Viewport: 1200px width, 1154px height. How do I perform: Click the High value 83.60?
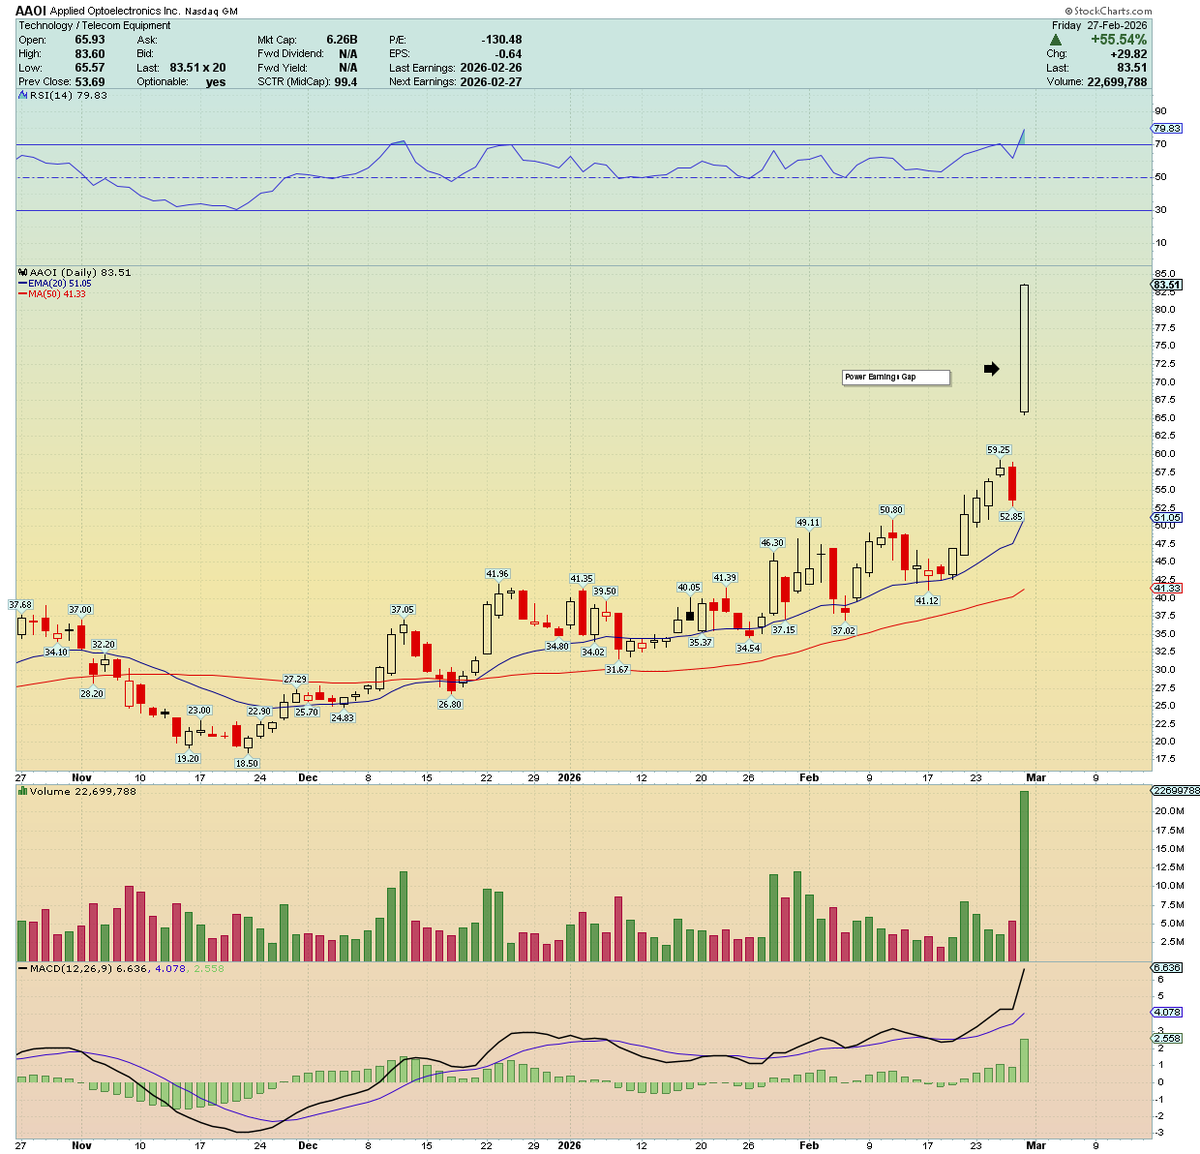[x=90, y=54]
